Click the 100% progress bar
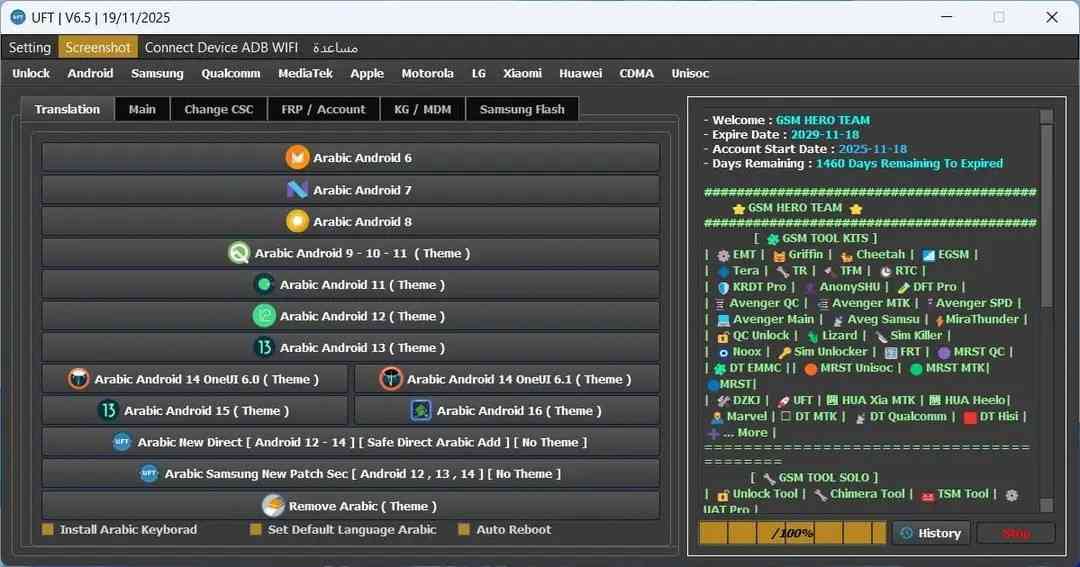This screenshot has width=1080, height=567. pyautogui.click(x=793, y=533)
